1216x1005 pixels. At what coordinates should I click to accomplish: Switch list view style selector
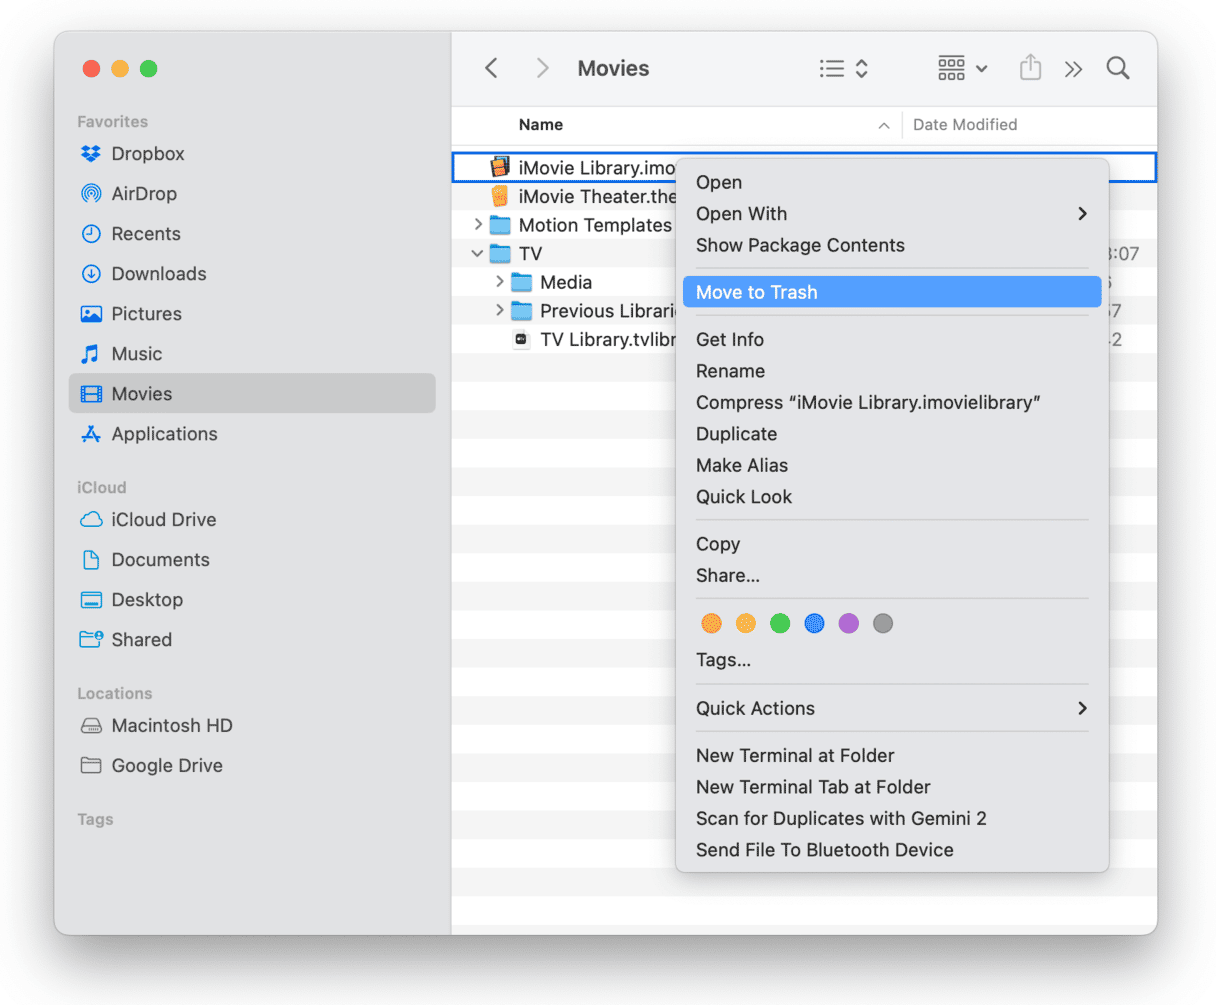[x=843, y=68]
